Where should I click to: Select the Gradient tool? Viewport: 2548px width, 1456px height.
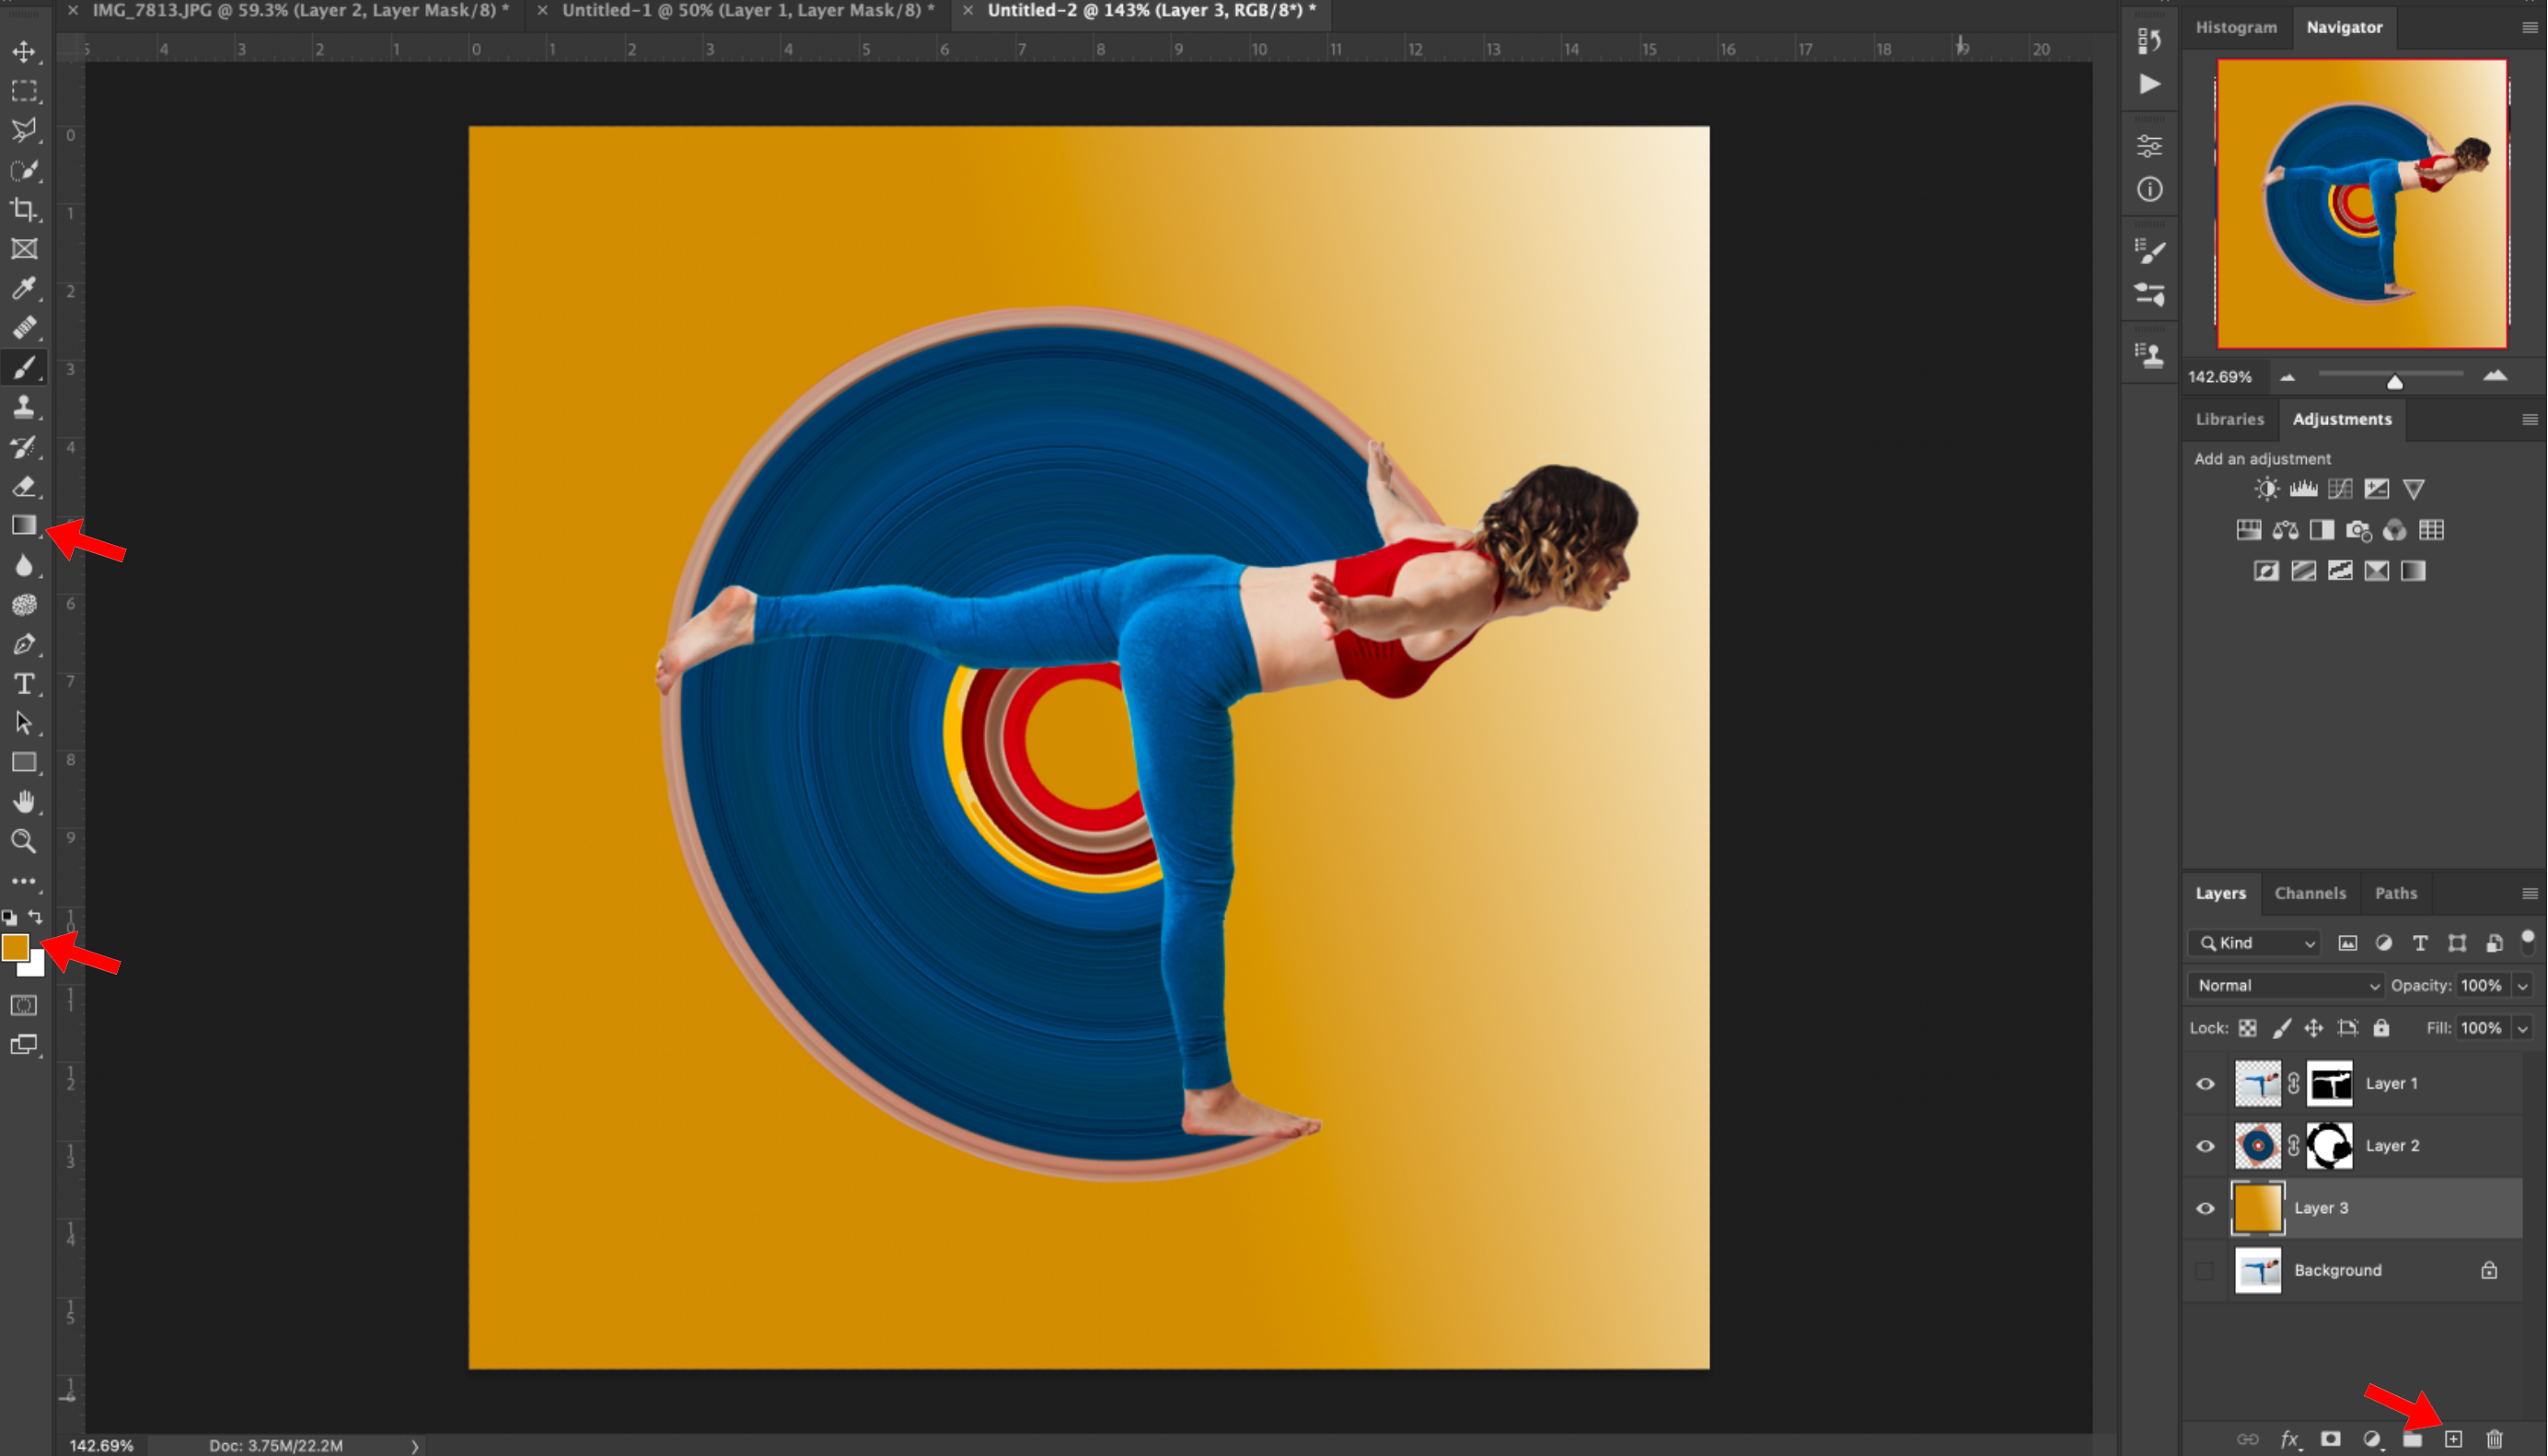pos(24,525)
